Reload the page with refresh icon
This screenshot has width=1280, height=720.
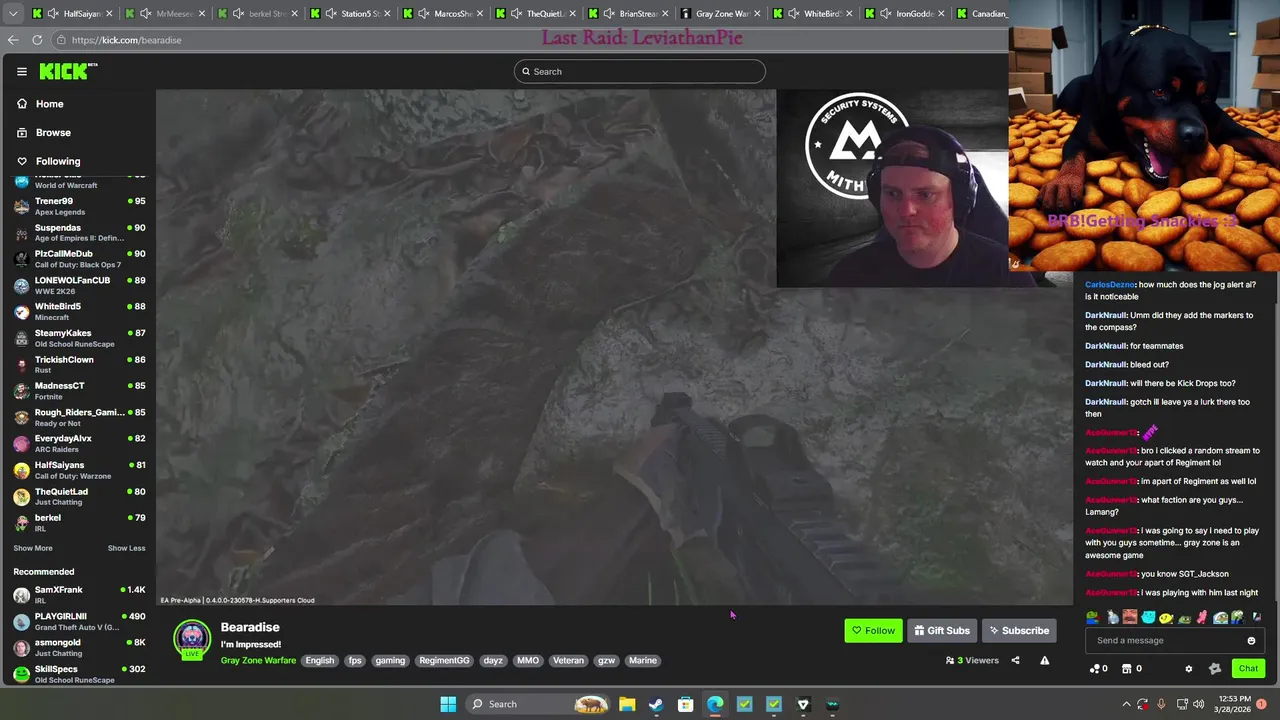click(37, 40)
